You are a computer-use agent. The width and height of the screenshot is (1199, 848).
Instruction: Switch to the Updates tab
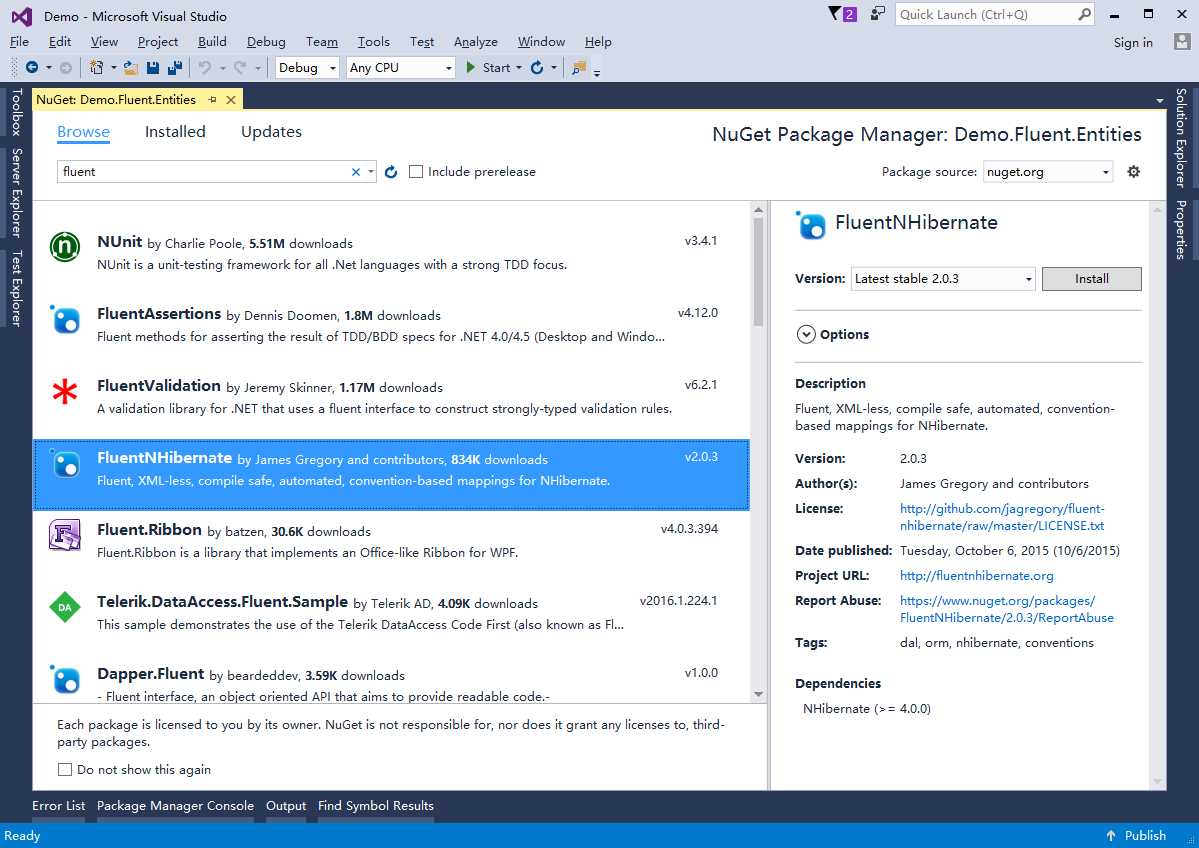pos(271,132)
